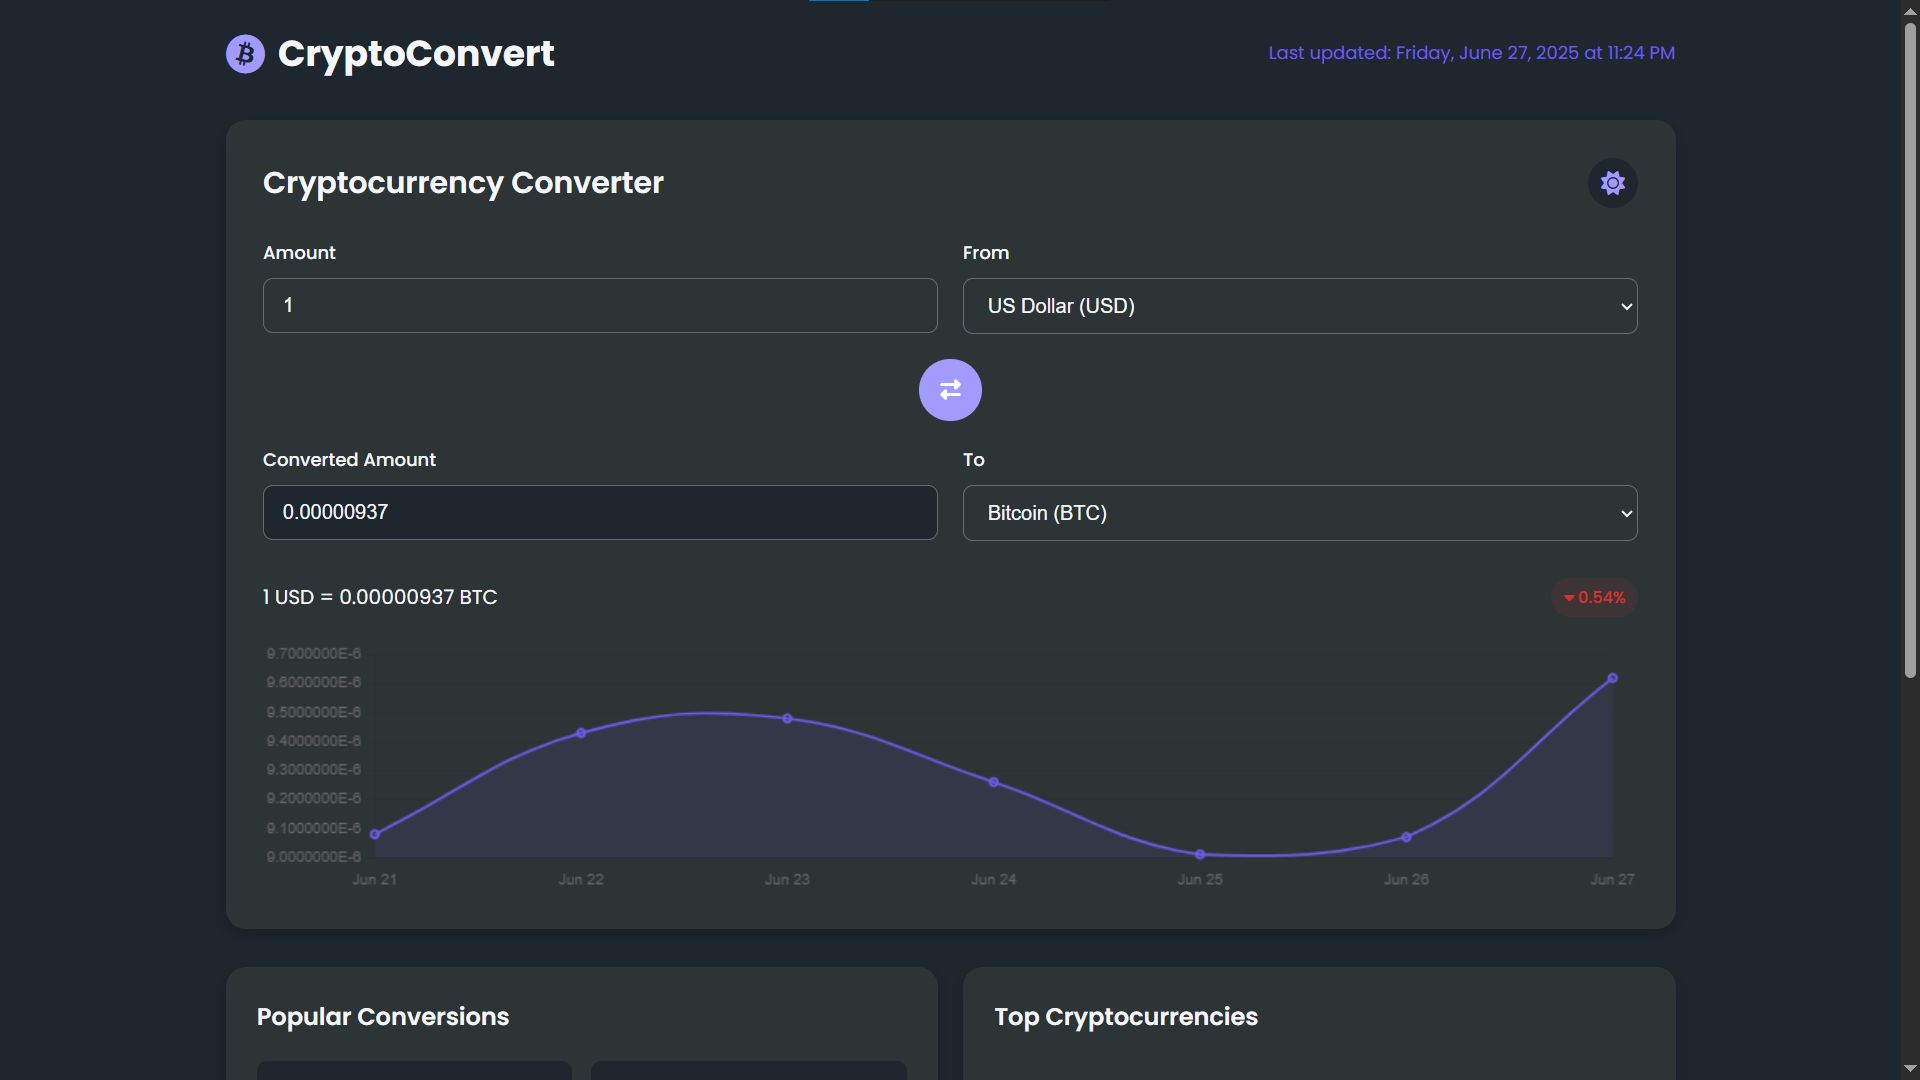Click the Jun 21 chart data point
Screen dimensions: 1920x1080
[x=375, y=834]
